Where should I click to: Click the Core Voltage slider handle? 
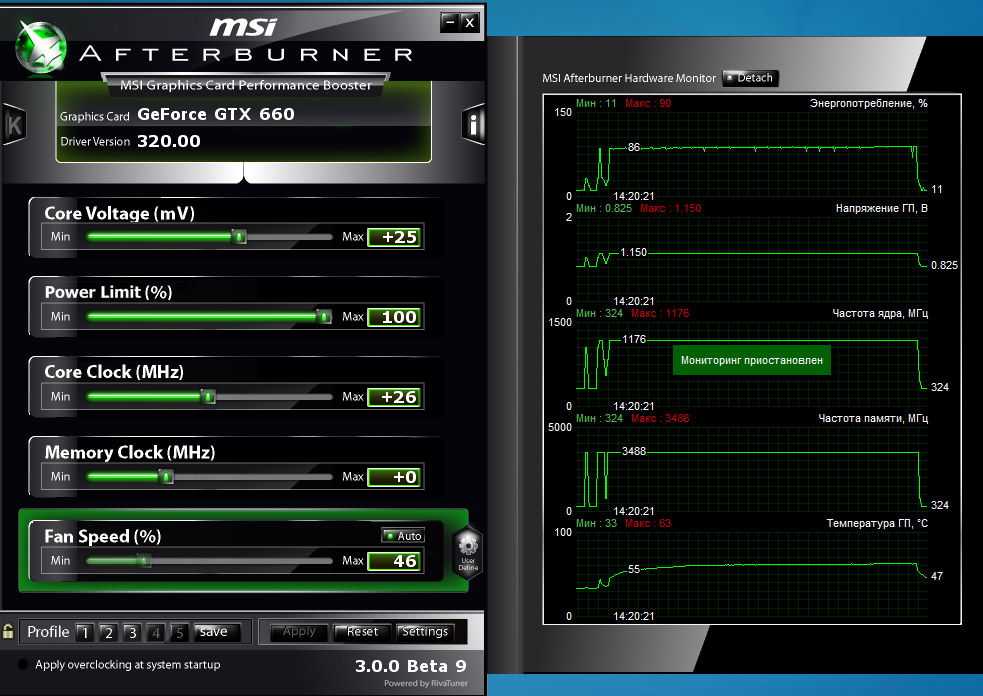pyautogui.click(x=239, y=237)
